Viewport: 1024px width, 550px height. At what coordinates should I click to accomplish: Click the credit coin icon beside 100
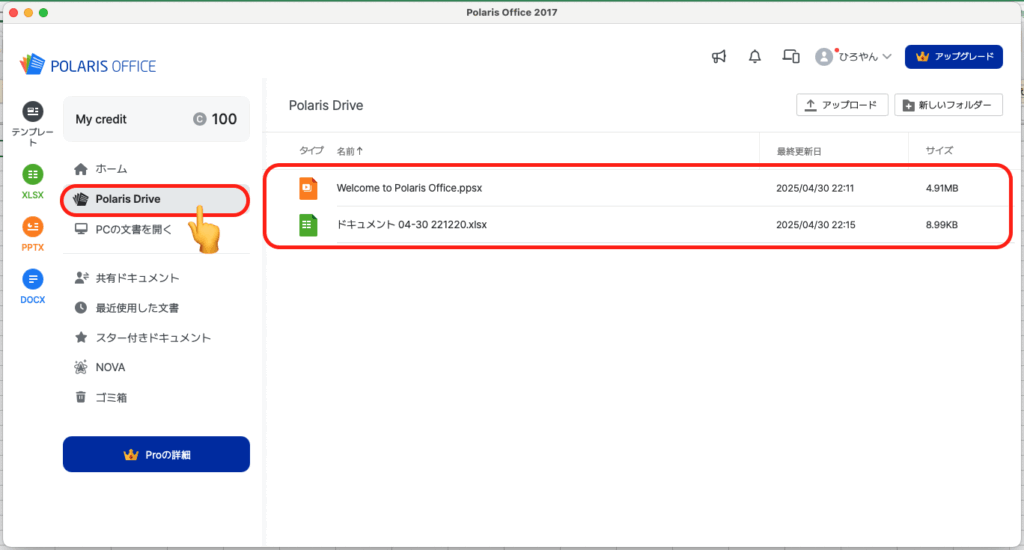point(200,119)
